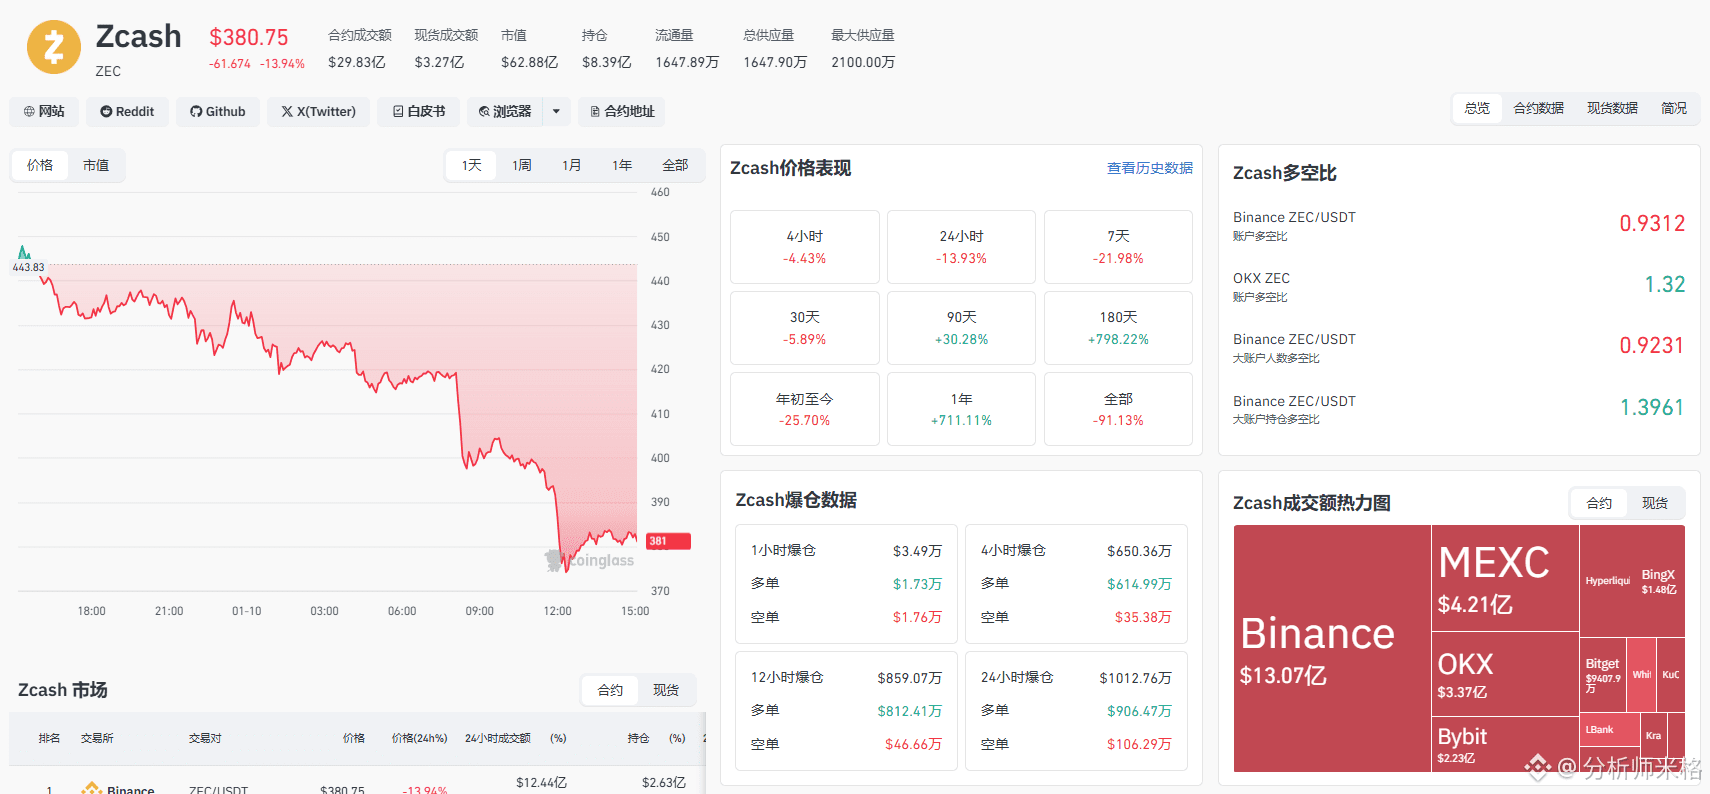Expand the 浏览器 dropdown arrow
1710x794 pixels.
[557, 111]
